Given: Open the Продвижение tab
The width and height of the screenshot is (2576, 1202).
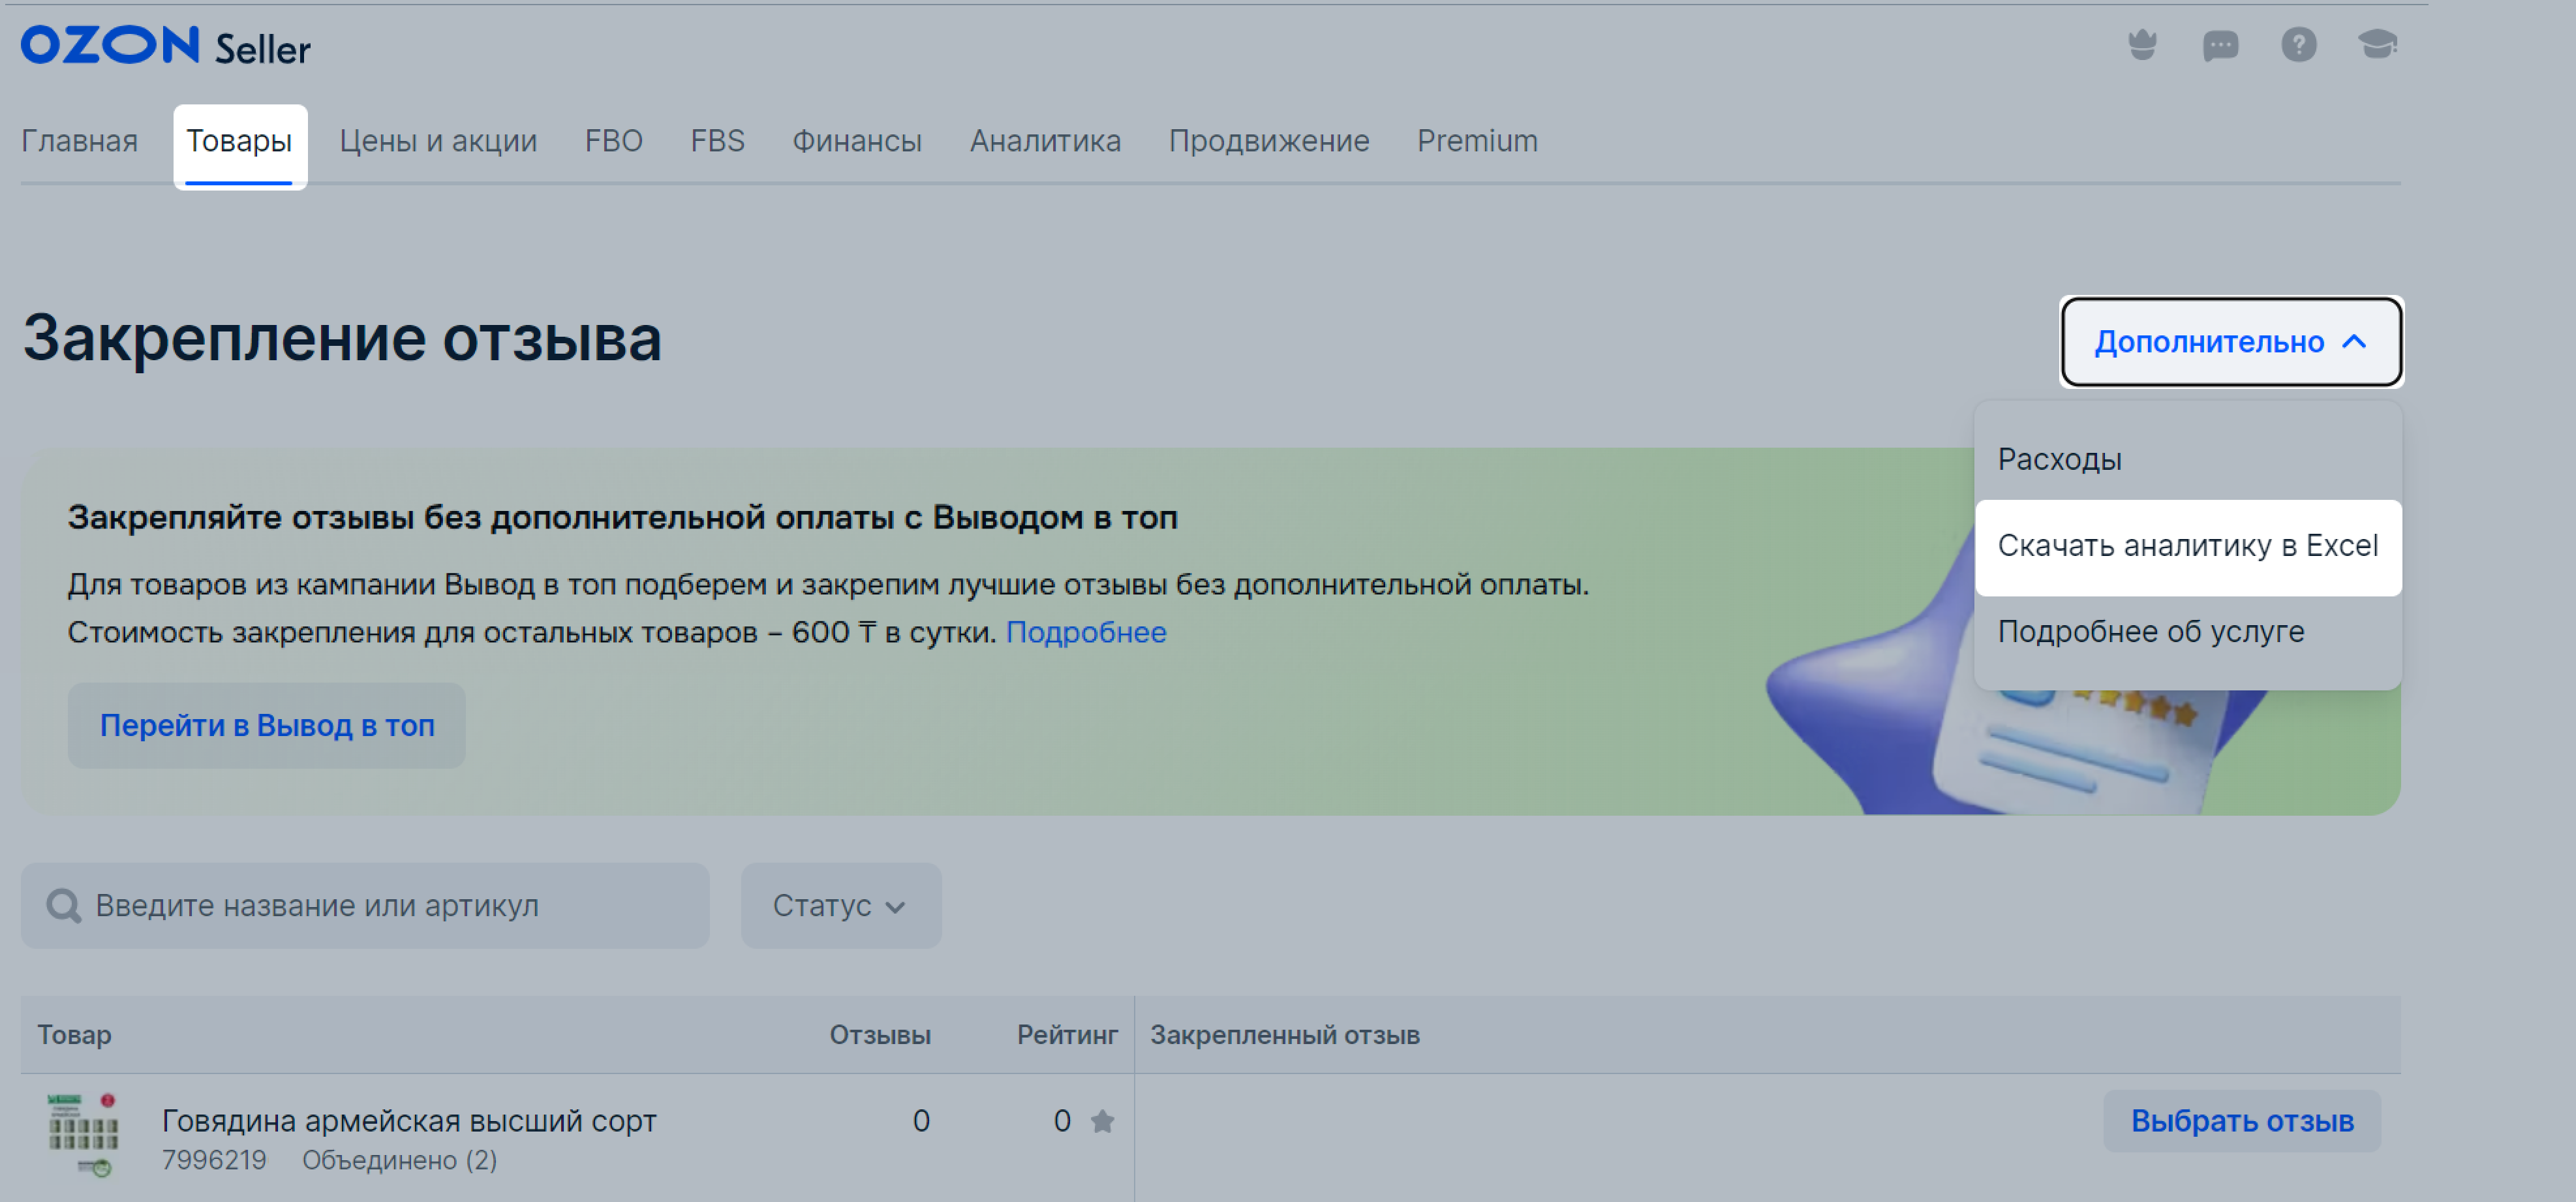Looking at the screenshot, I should point(1269,141).
